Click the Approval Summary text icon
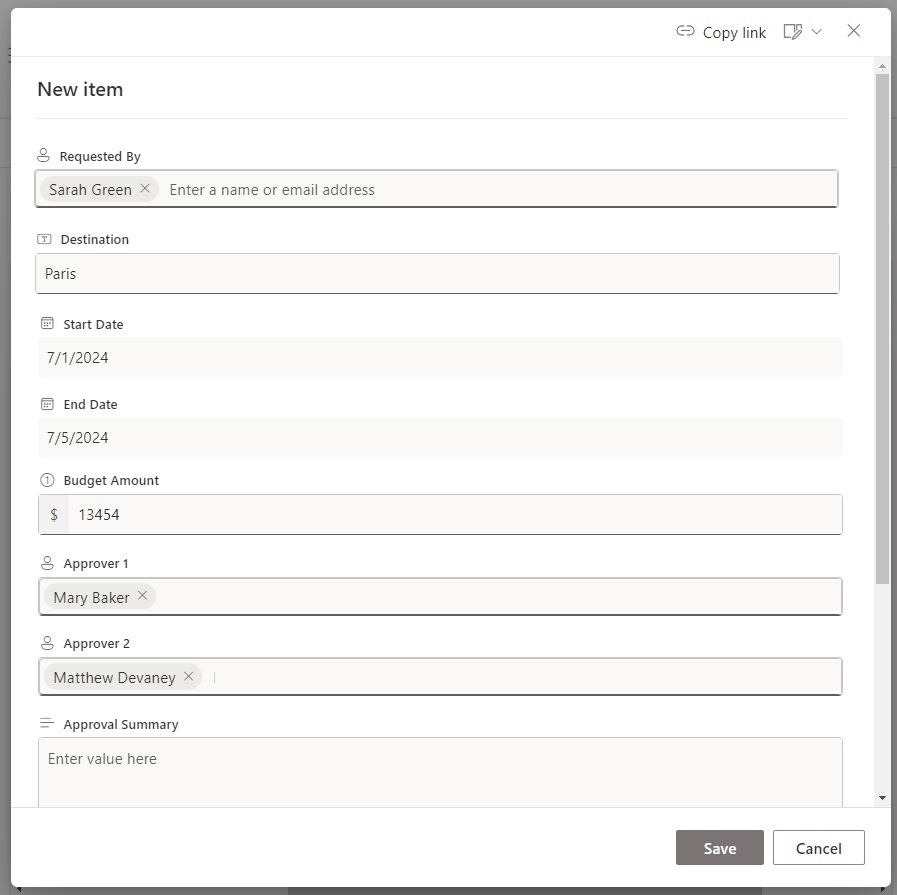The width and height of the screenshot is (897, 895). tap(47, 723)
